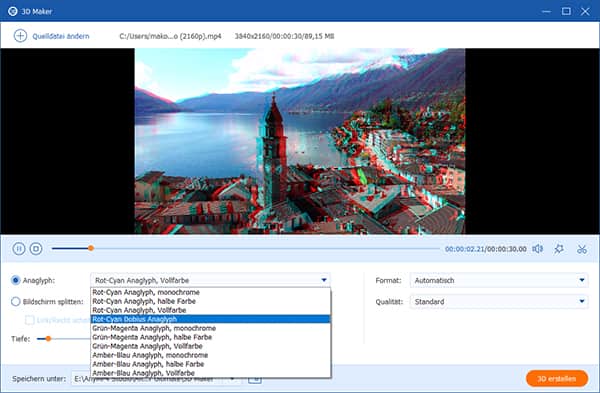The image size is (600, 393).
Task: Choose Amber-Blau Anaglyph, halbe Farbe
Action: click(x=210, y=364)
